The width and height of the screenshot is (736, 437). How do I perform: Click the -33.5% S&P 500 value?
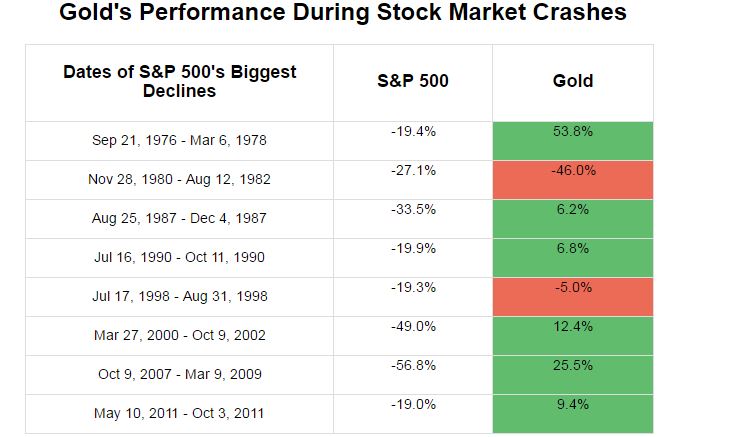coord(413,210)
